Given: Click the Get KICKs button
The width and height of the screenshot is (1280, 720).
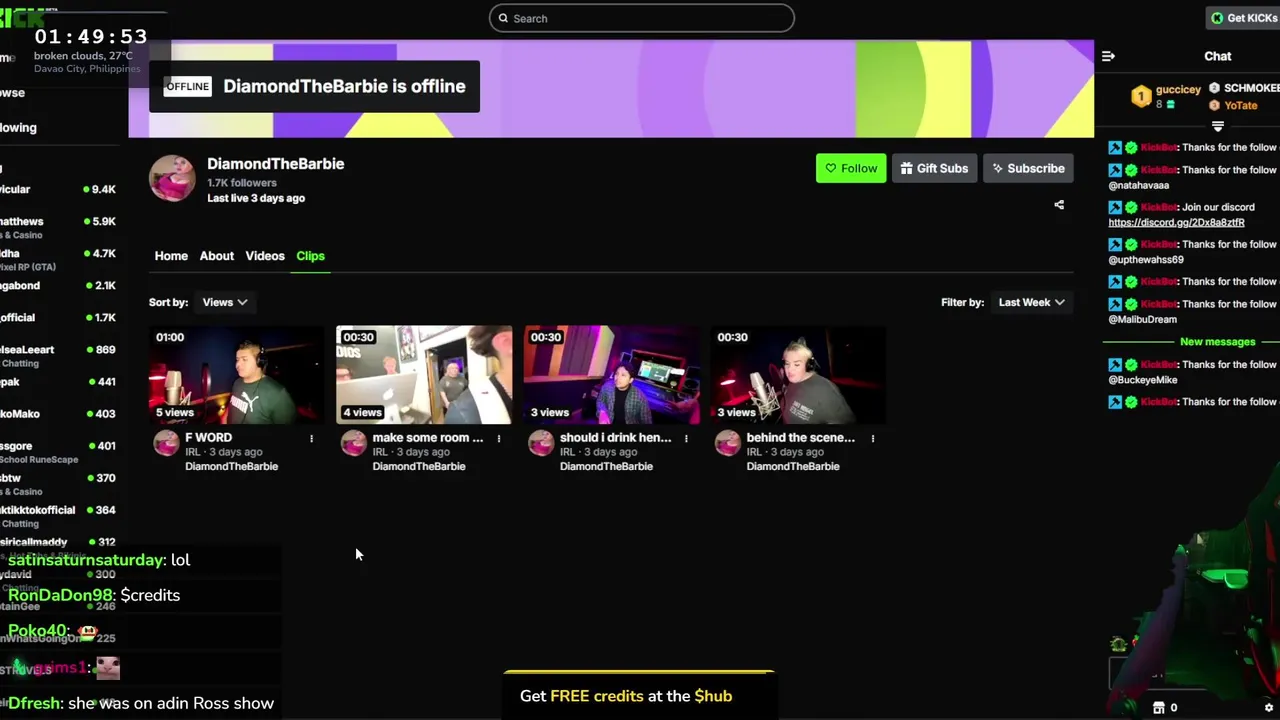Looking at the screenshot, I should 1243,18.
